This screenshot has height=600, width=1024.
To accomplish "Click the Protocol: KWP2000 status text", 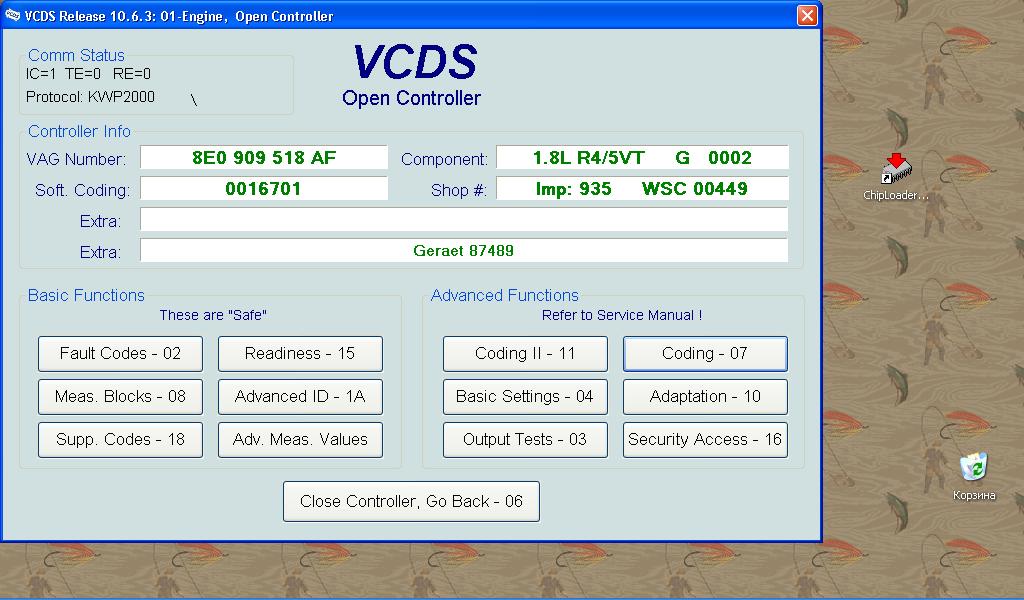I will pos(90,97).
